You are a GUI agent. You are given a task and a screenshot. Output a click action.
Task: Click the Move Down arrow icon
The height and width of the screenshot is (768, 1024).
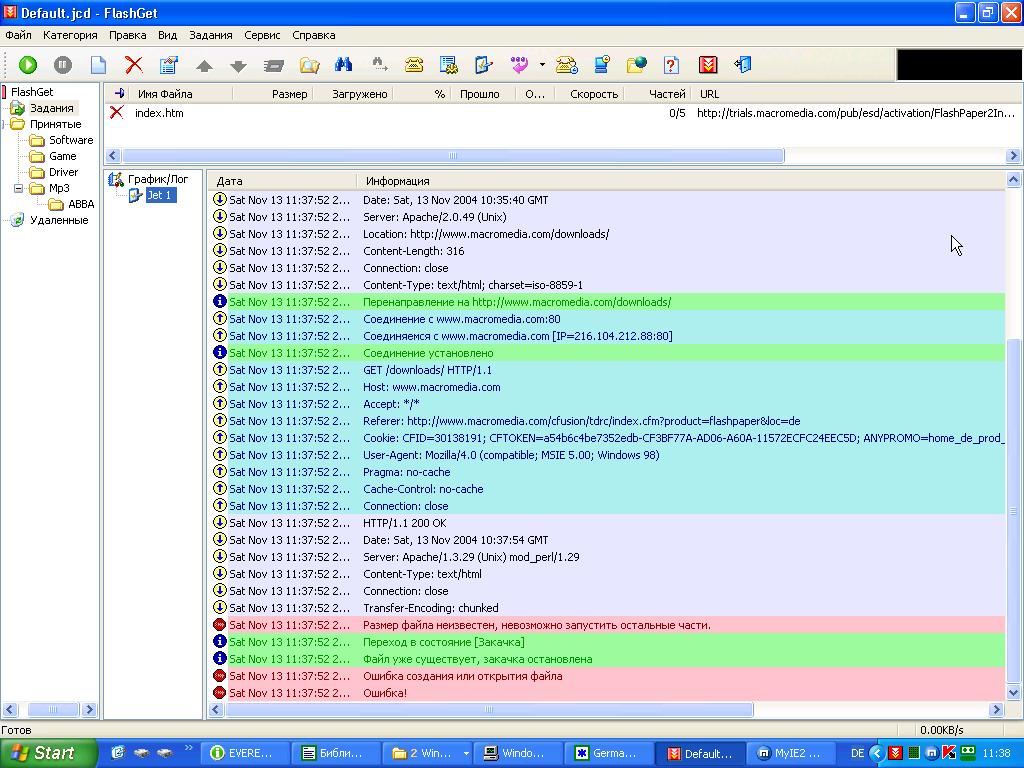238,65
